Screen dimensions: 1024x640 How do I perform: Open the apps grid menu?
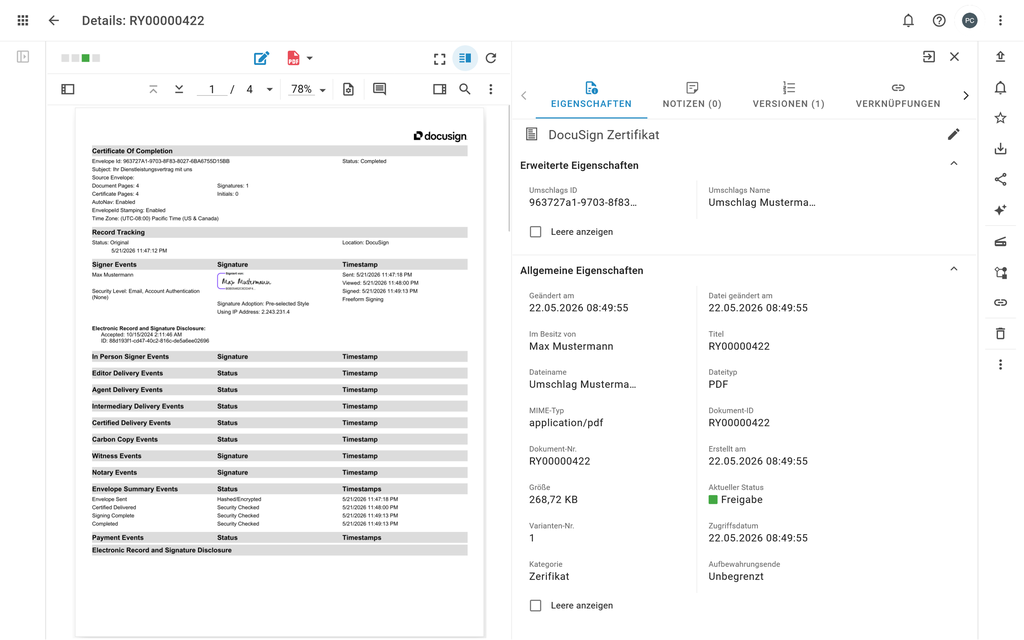(x=23, y=20)
